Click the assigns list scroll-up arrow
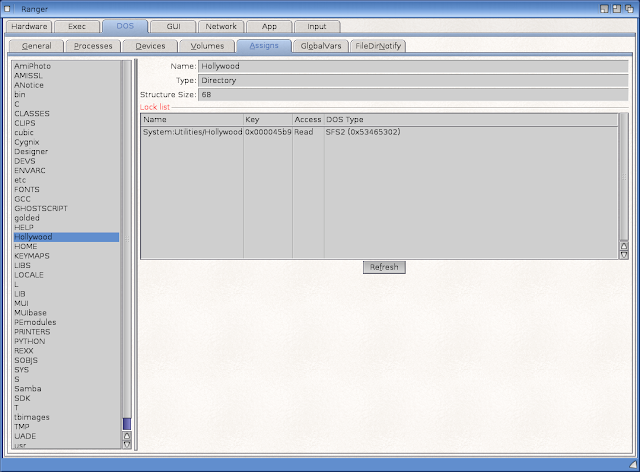The image size is (640, 472). (127, 436)
